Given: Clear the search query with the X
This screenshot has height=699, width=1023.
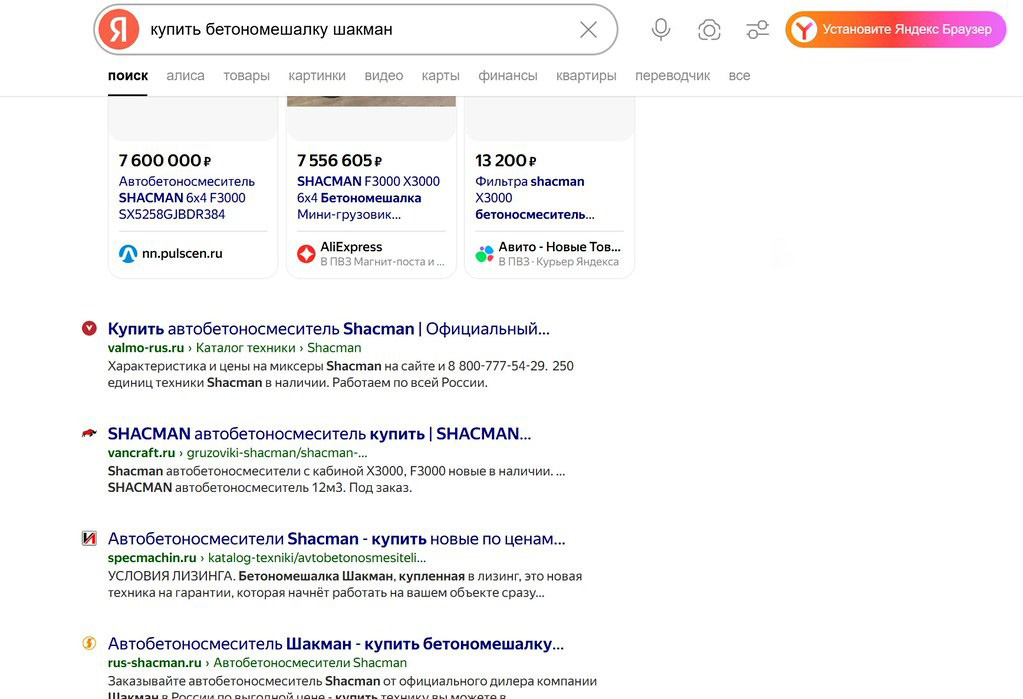Looking at the screenshot, I should (x=588, y=29).
